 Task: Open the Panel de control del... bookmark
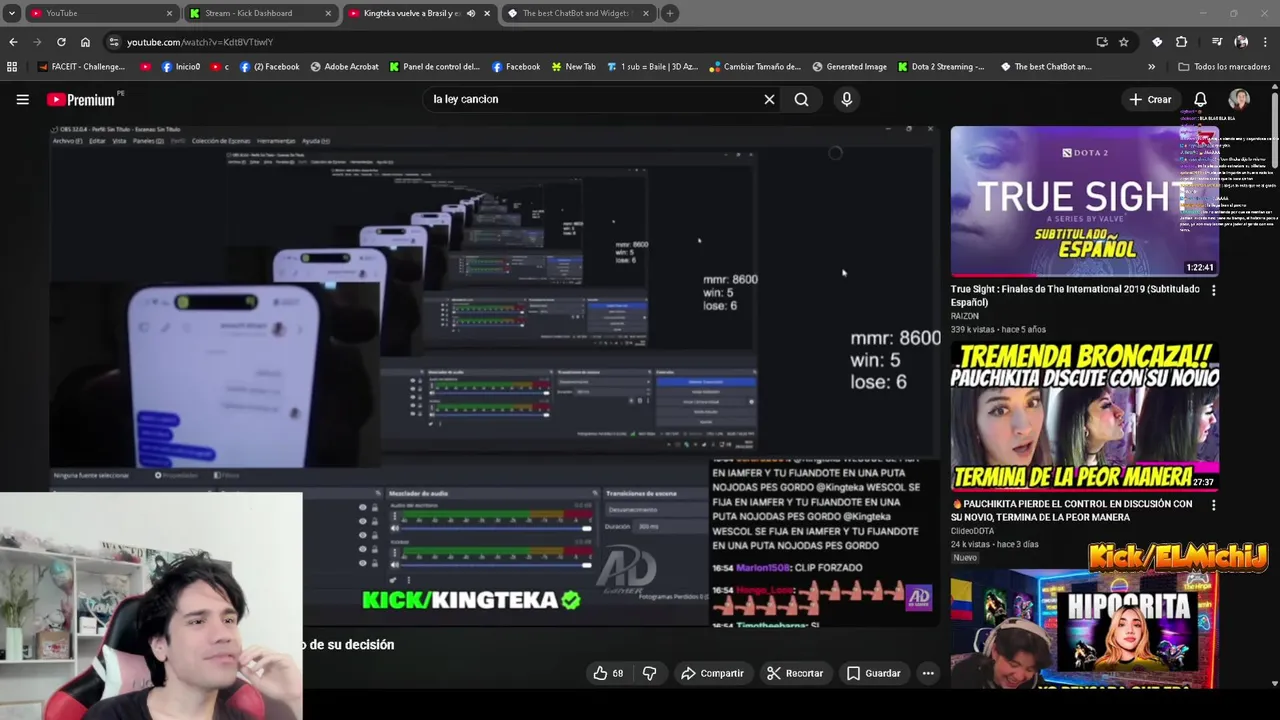coord(435,67)
